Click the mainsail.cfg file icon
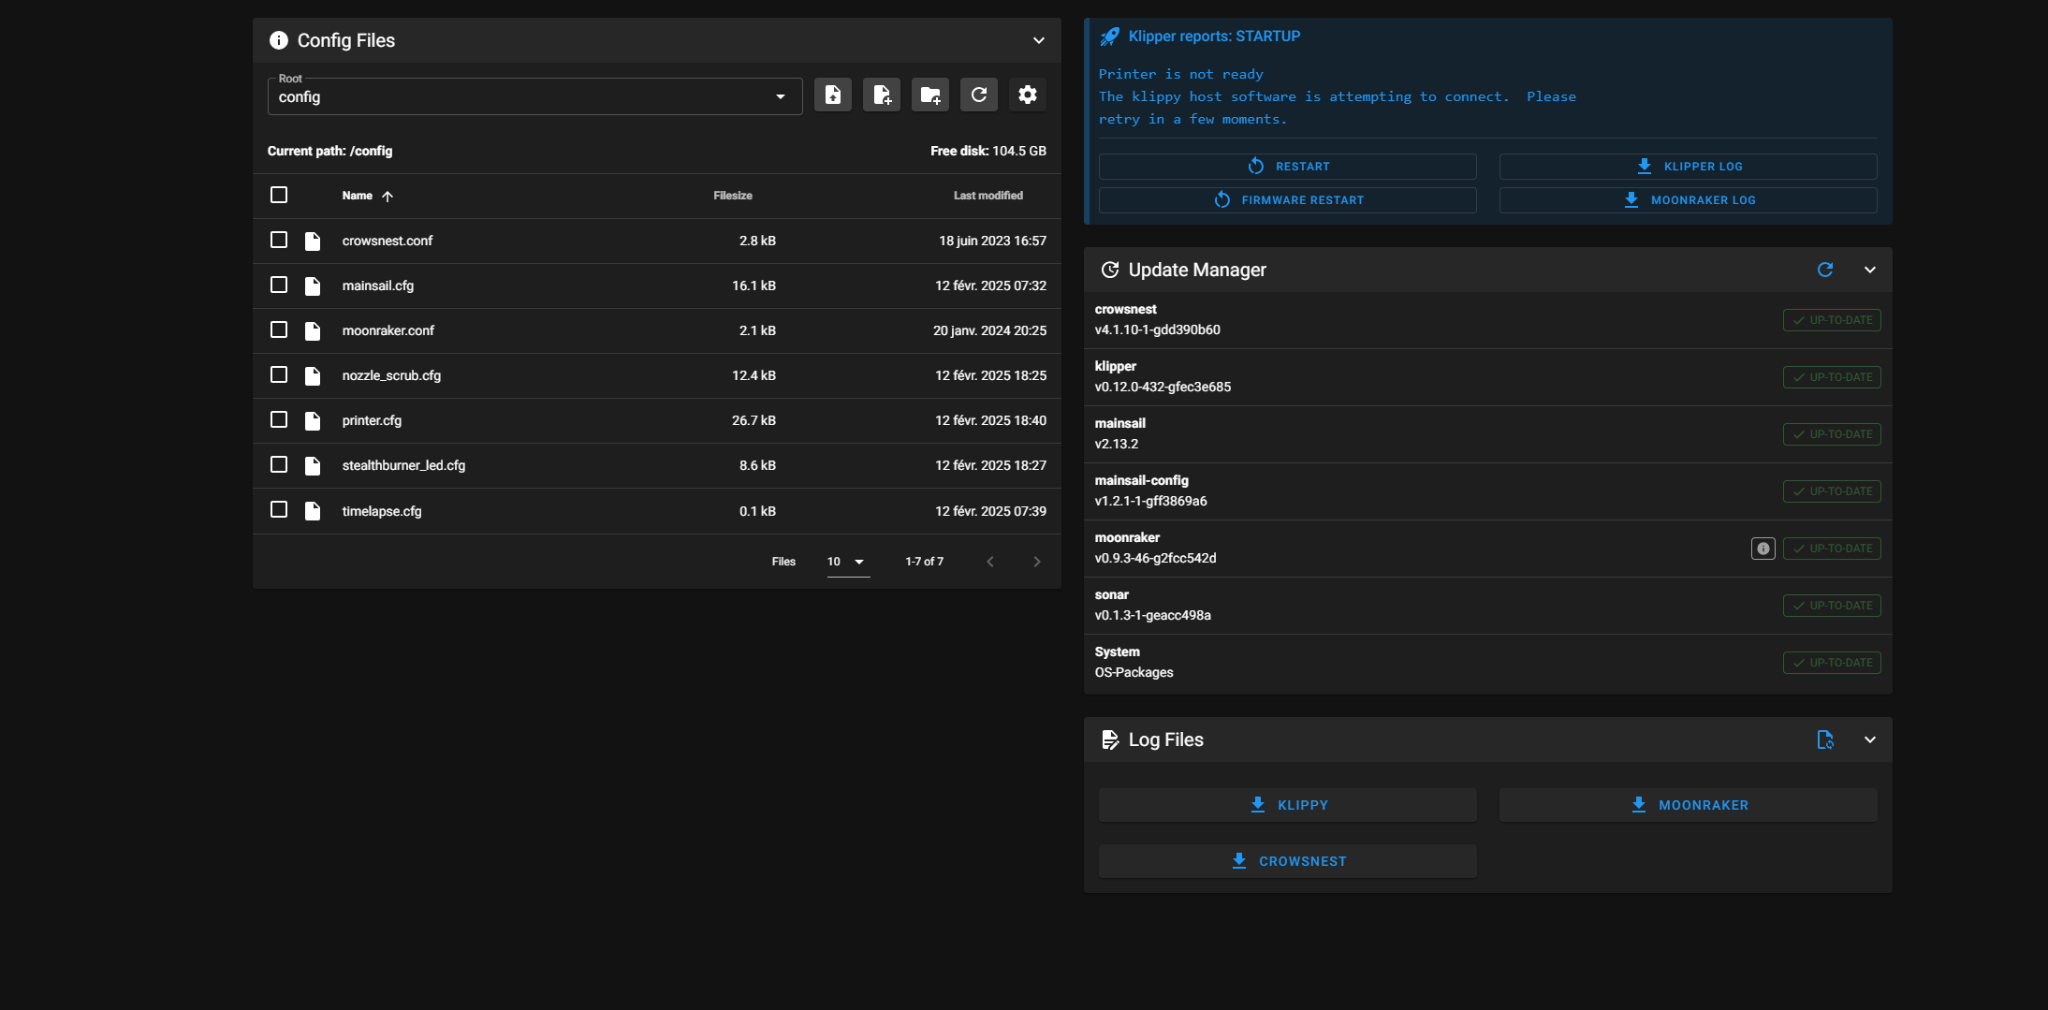 (312, 286)
